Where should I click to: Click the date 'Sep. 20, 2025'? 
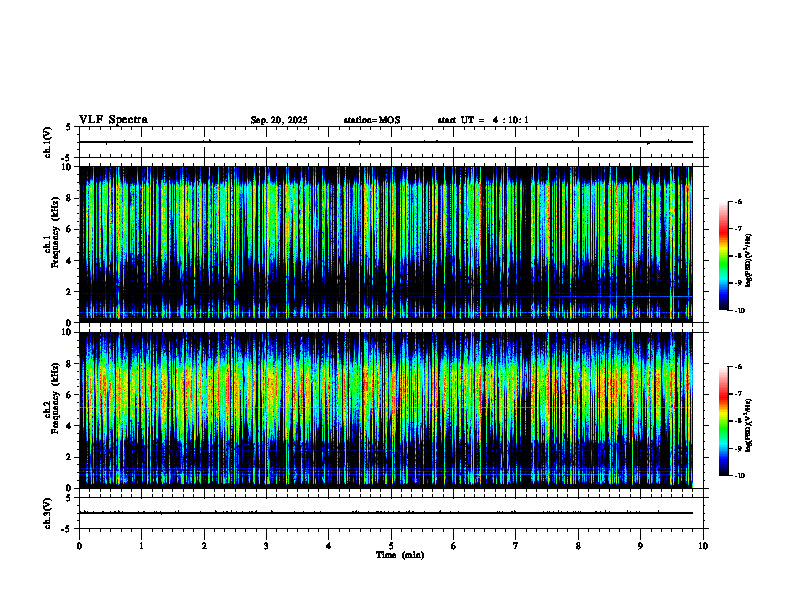279,120
